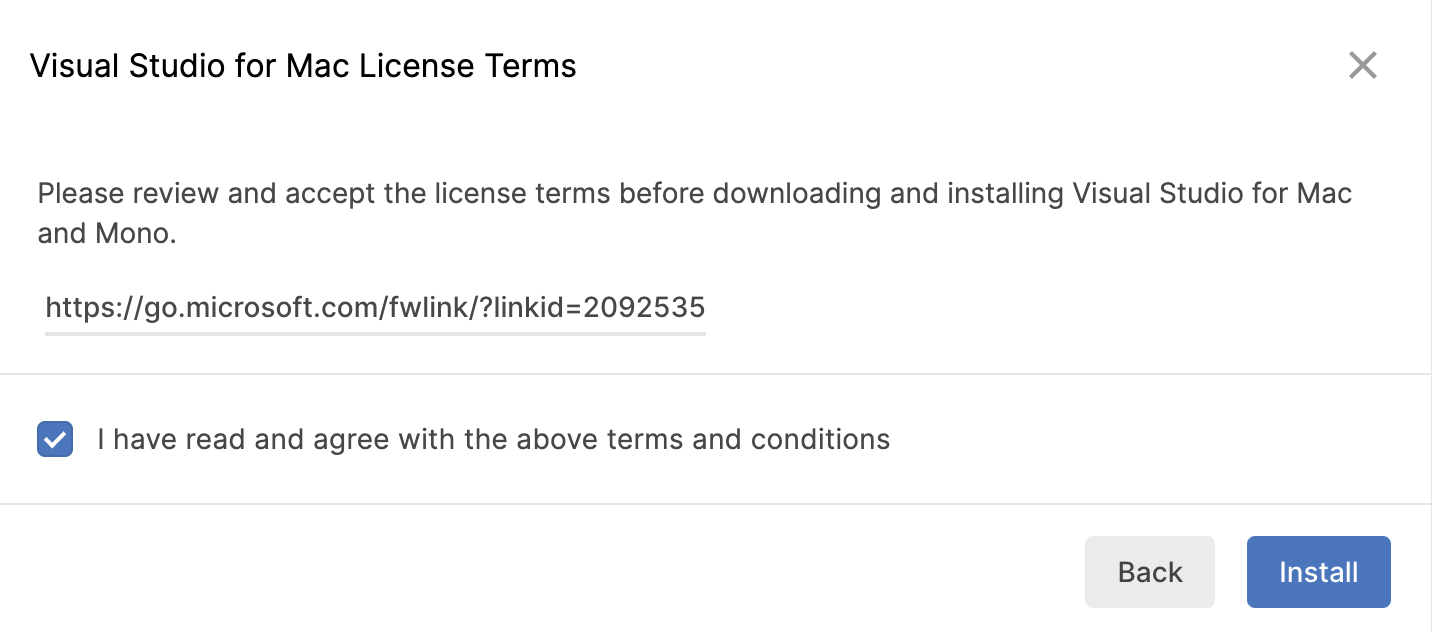Open the go.microsoft.com license terms link
Screen dimensions: 1432x632
[x=375, y=307]
